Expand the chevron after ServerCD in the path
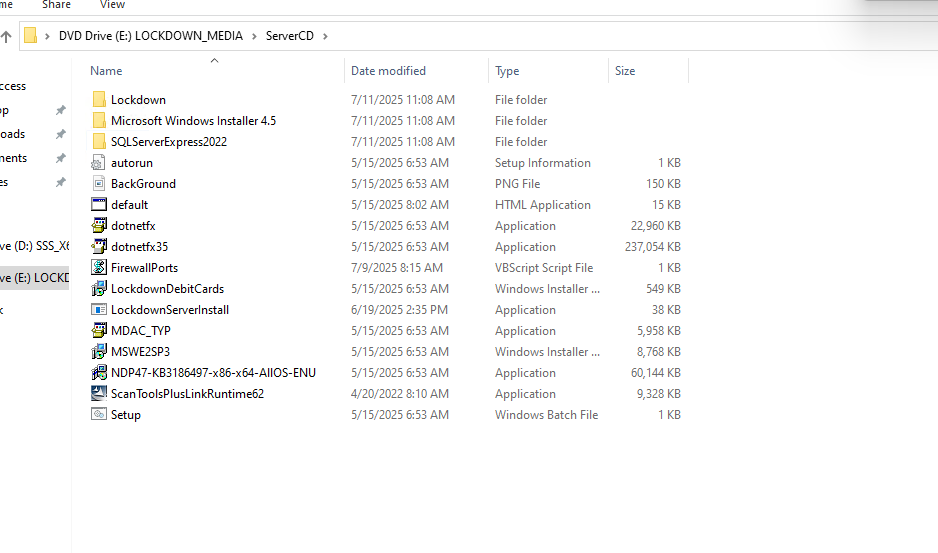 click(x=325, y=37)
